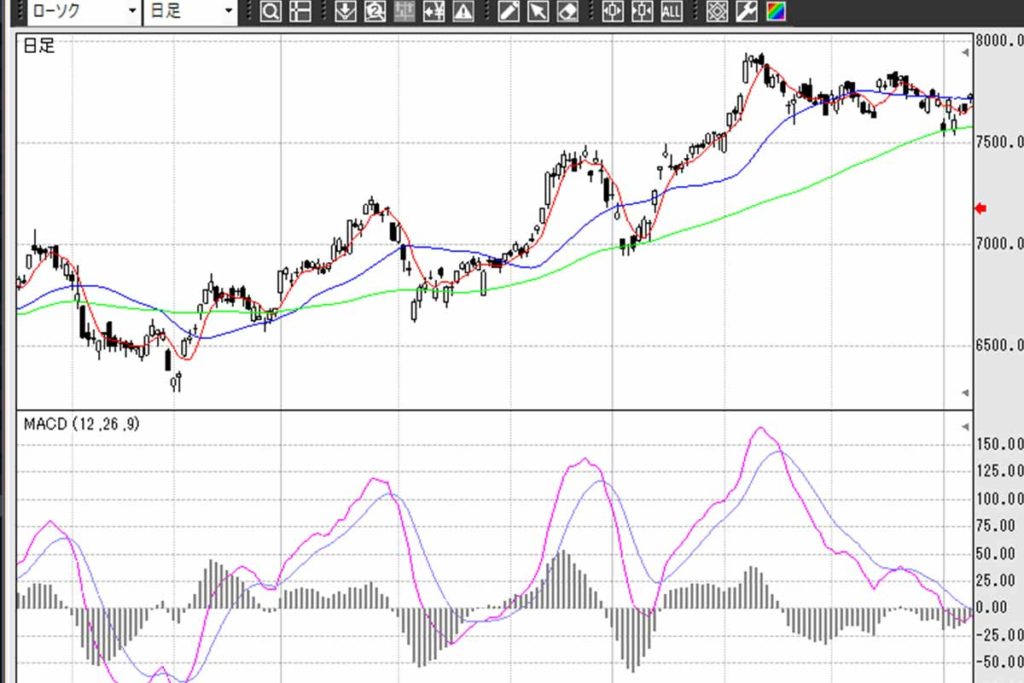Open the wrench settings tool

pyautogui.click(x=746, y=12)
